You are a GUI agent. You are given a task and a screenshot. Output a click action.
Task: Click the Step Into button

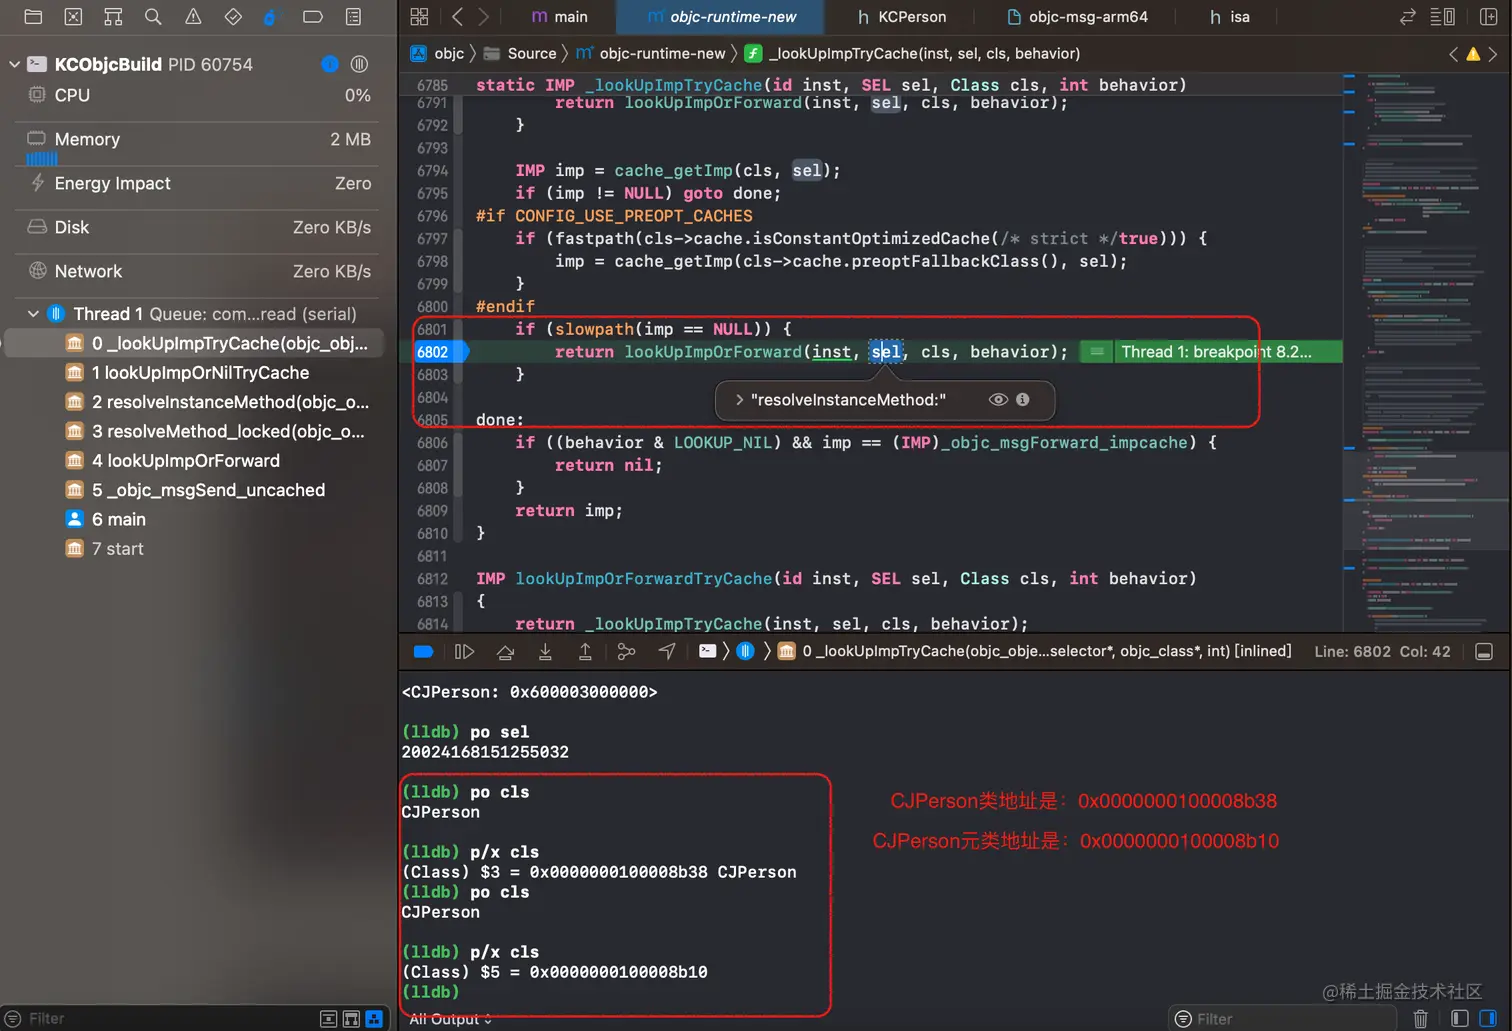coord(545,651)
